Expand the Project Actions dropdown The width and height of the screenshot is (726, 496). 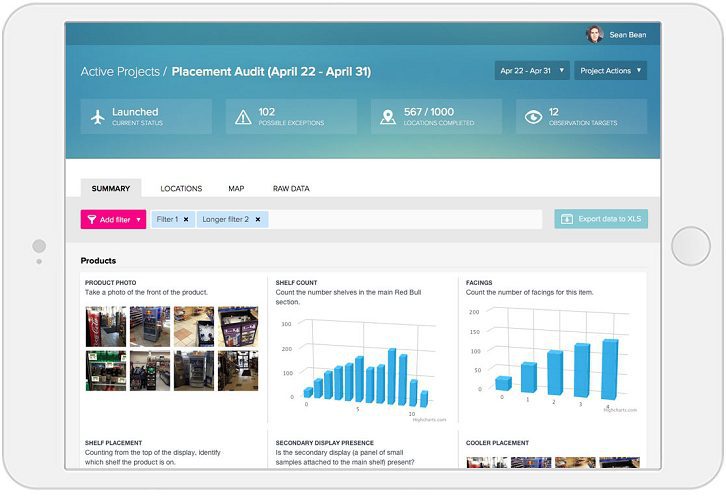pos(610,71)
